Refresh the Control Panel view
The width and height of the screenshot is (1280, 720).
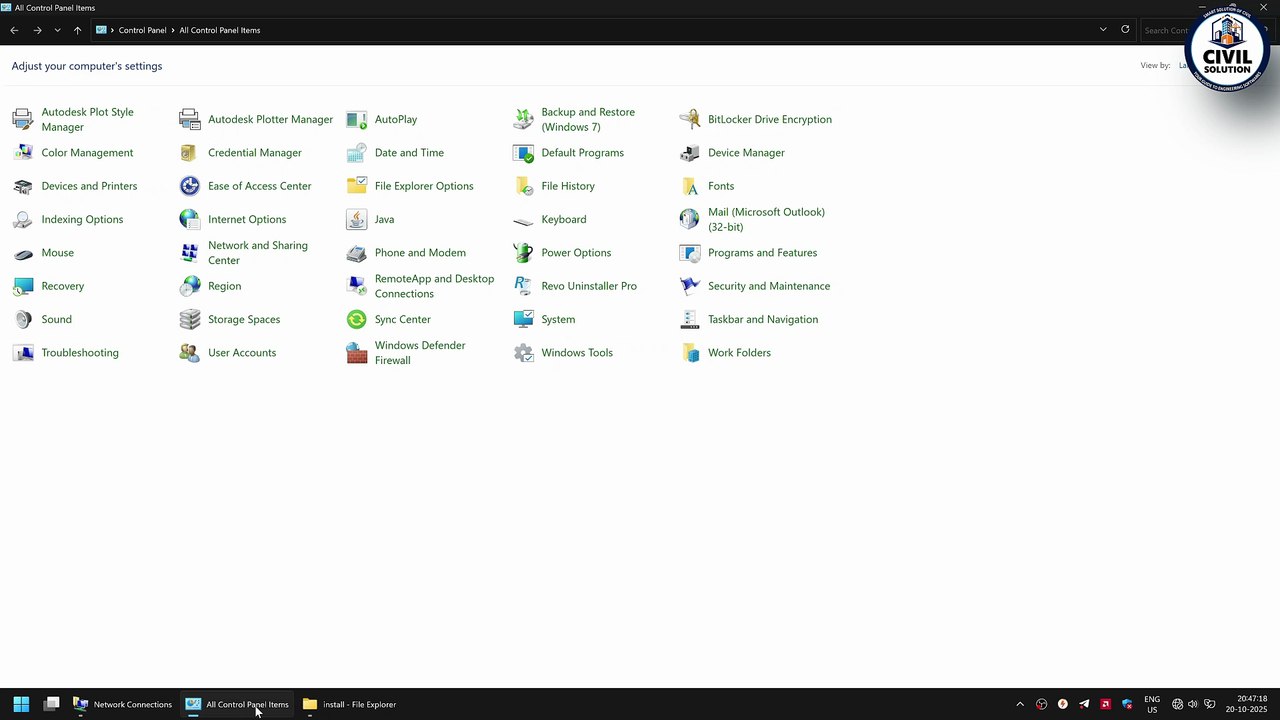[1125, 30]
